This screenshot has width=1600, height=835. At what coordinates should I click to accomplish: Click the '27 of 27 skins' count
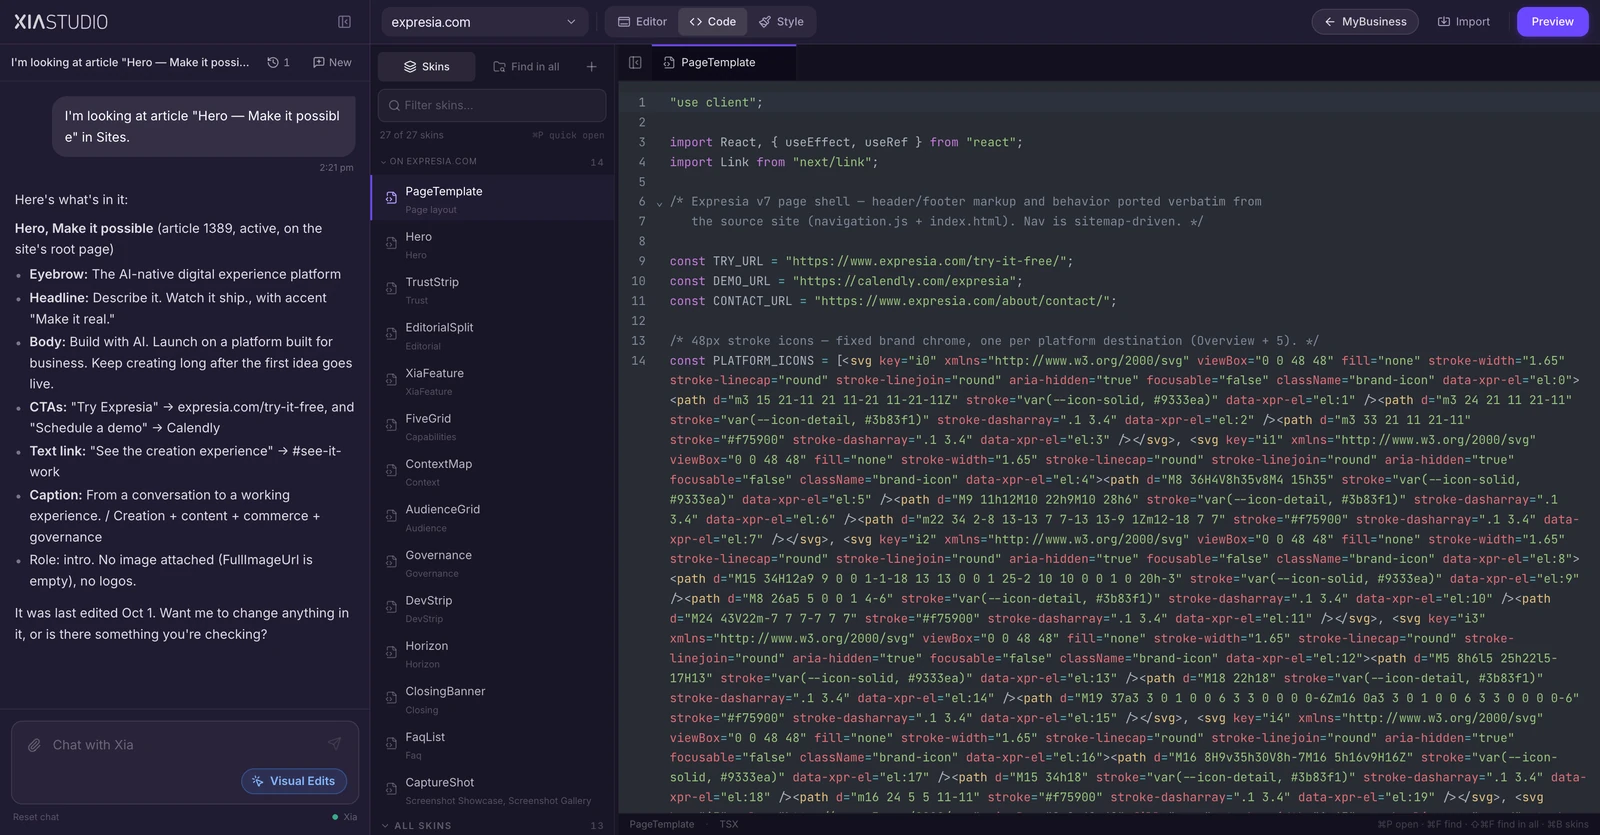(411, 135)
